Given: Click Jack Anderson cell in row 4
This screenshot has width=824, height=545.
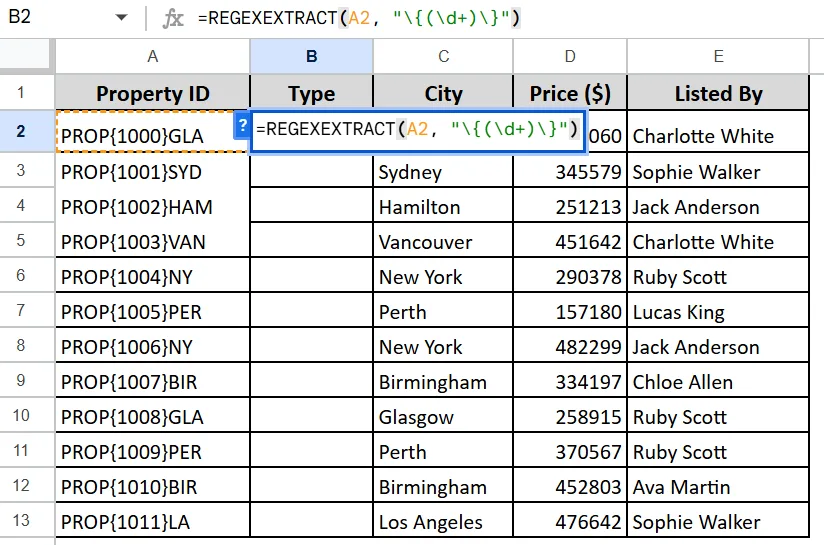Looking at the screenshot, I should [x=718, y=205].
